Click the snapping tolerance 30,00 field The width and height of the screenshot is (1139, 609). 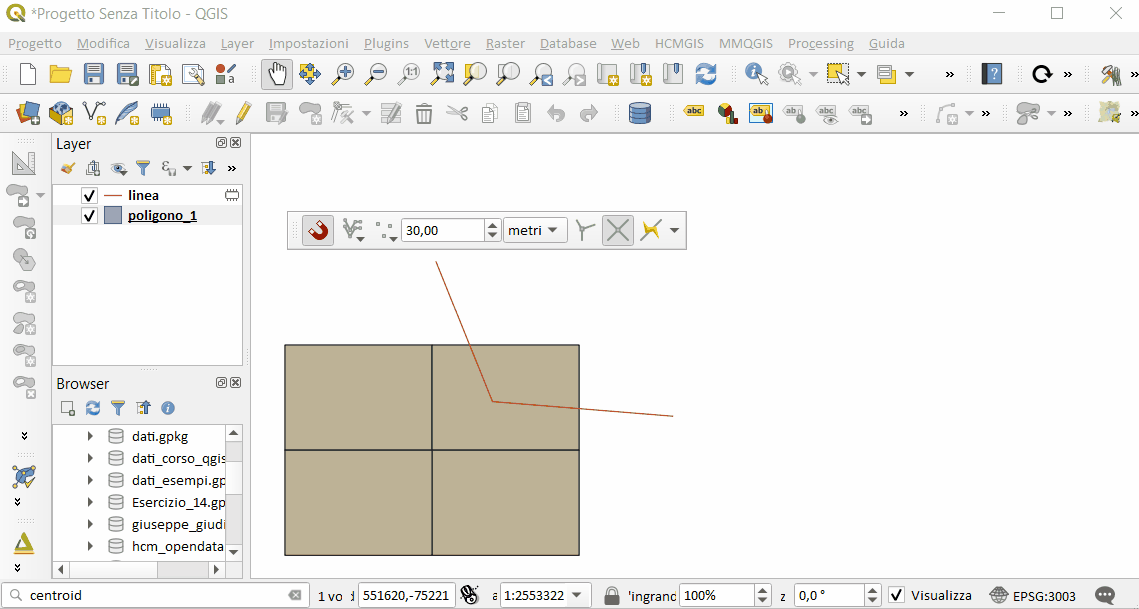(442, 231)
